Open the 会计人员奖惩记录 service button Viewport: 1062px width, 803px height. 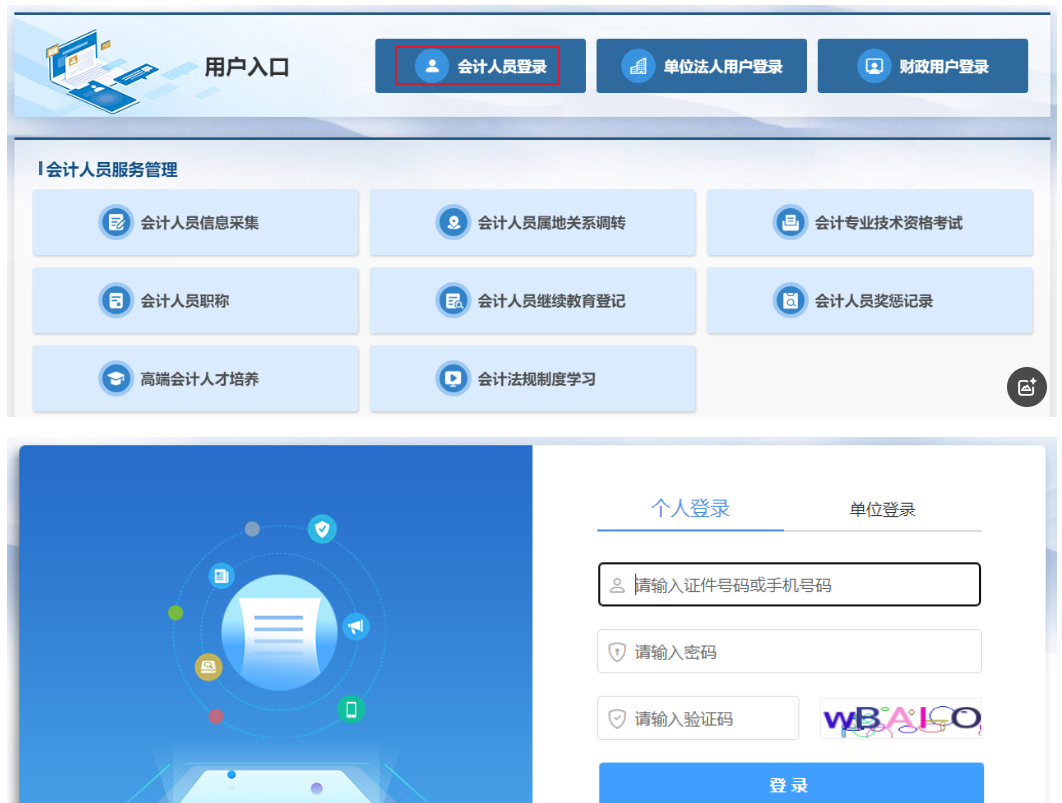coord(869,300)
